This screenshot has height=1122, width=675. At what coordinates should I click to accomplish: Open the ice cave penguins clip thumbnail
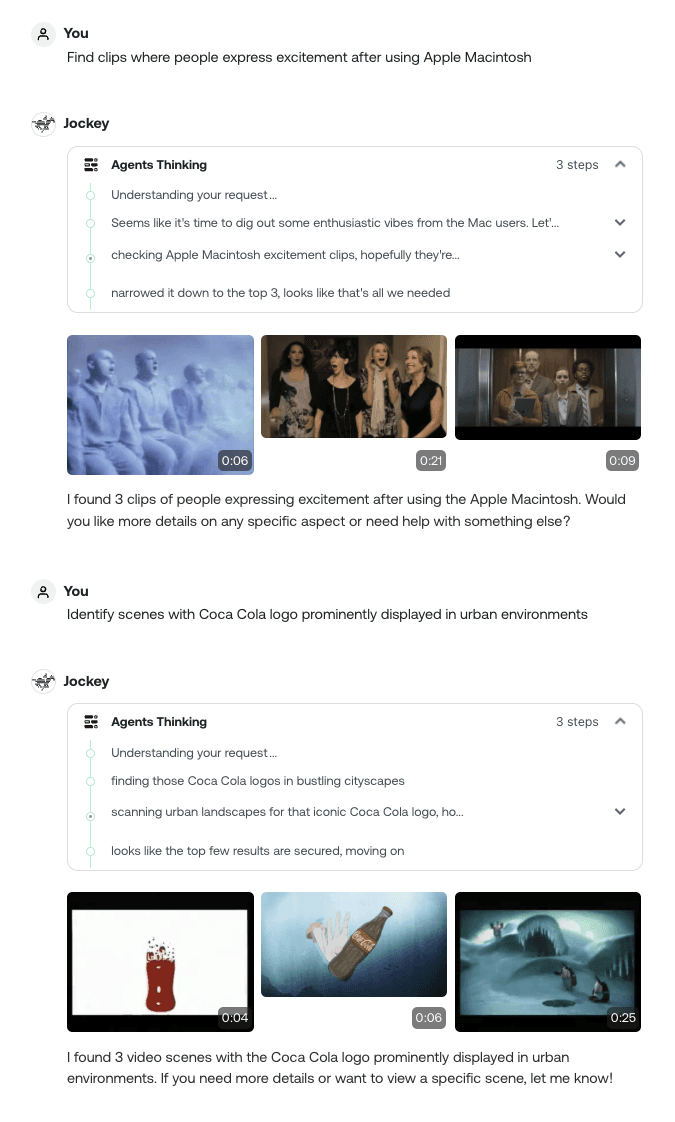pyautogui.click(x=548, y=962)
